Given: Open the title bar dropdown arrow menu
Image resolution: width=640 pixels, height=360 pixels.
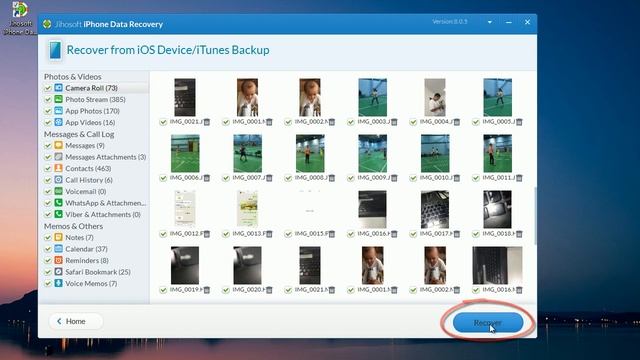Looking at the screenshot, I should pos(489,22).
